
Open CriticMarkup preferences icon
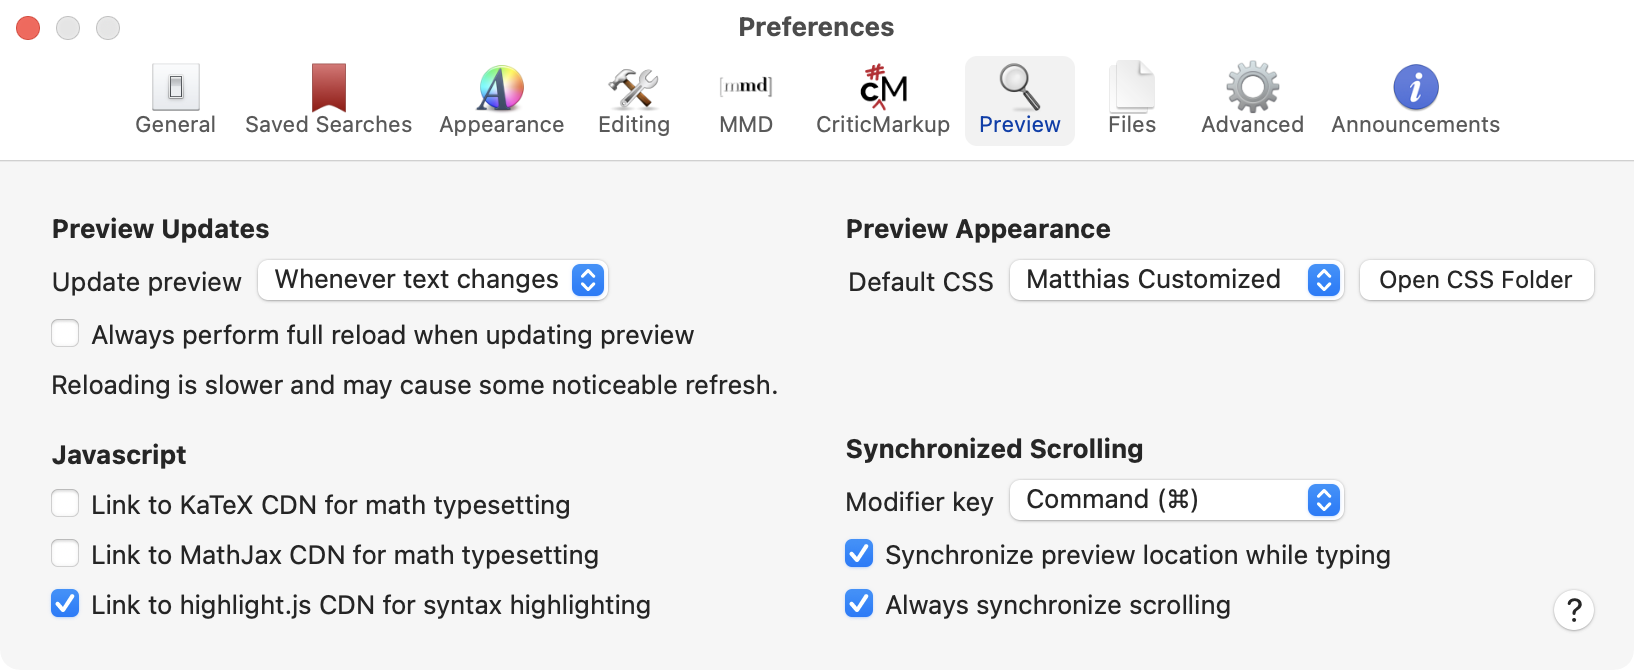883,88
